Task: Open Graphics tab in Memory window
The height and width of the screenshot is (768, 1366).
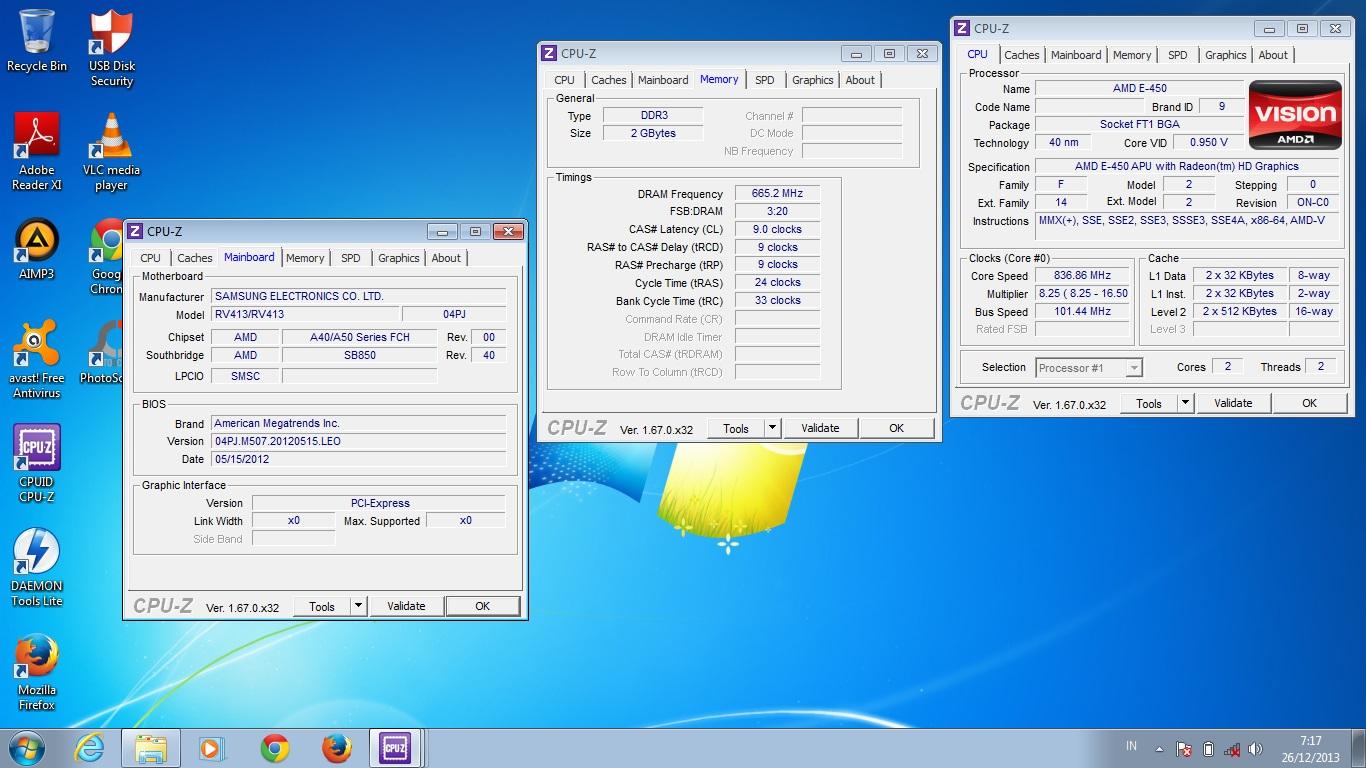Action: (812, 80)
